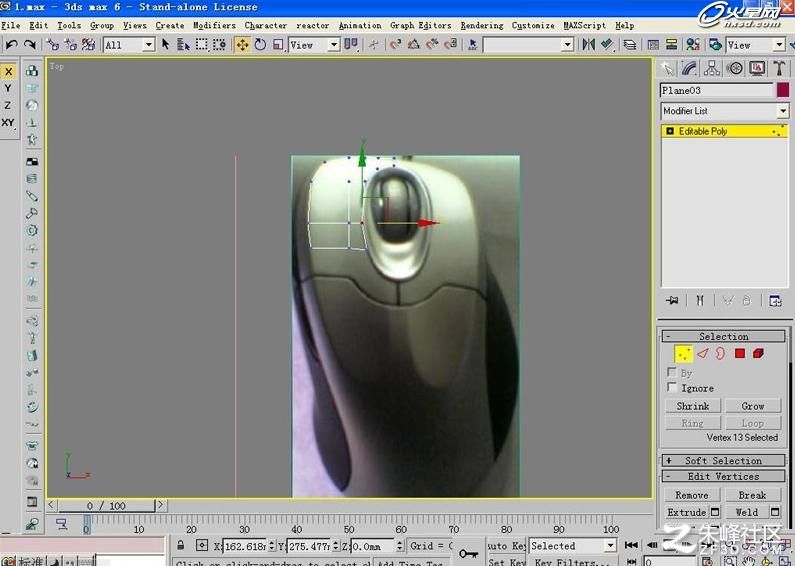The image size is (795, 566).
Task: Click the Plane03 object color swatch
Action: [x=782, y=90]
